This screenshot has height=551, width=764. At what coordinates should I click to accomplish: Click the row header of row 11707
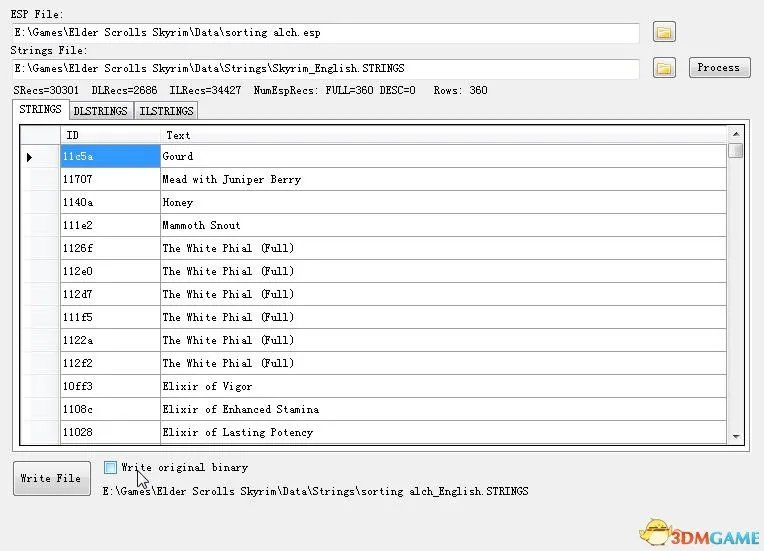click(x=40, y=179)
